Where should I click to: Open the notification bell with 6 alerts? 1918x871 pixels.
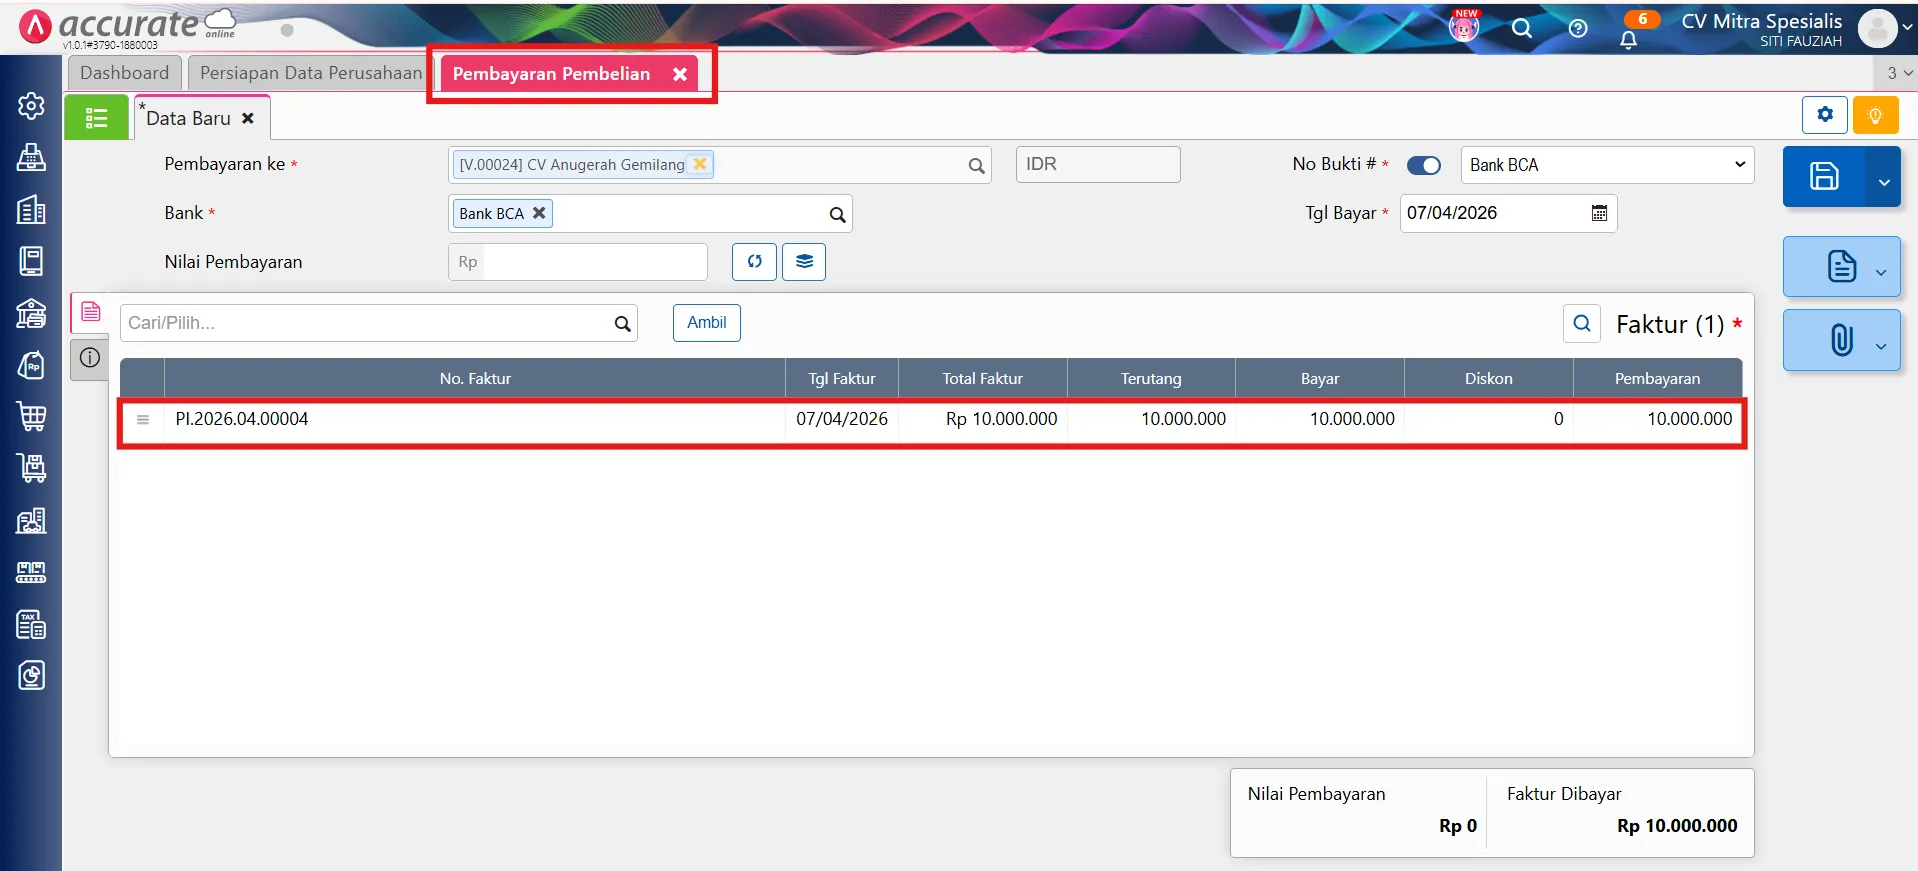1629,39
